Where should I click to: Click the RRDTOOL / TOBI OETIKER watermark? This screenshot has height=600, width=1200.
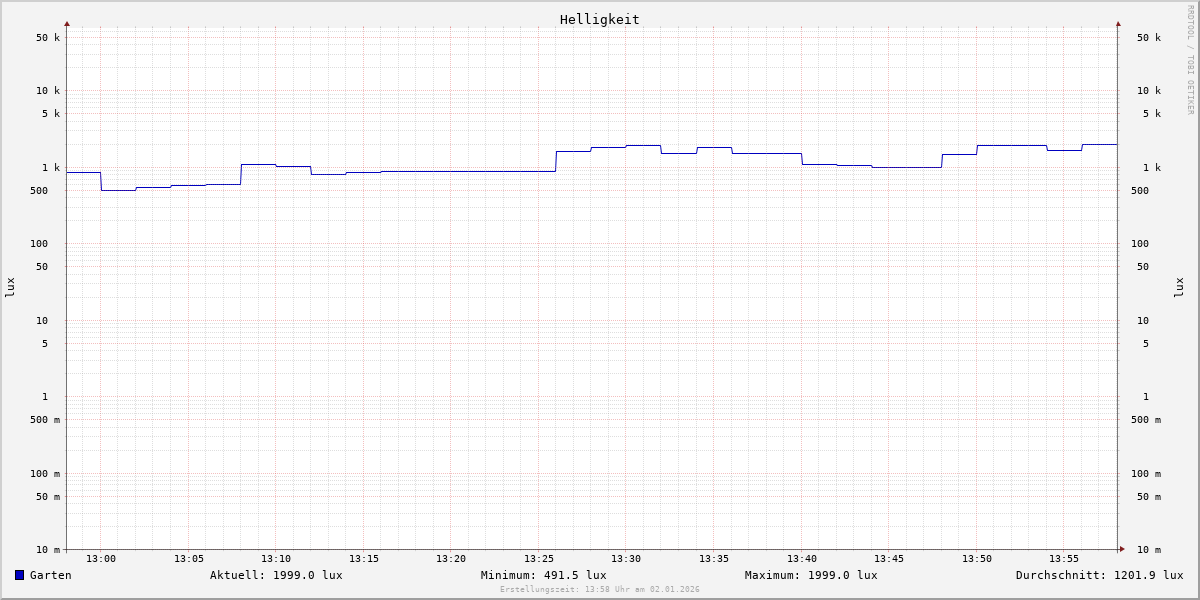click(1190, 59)
